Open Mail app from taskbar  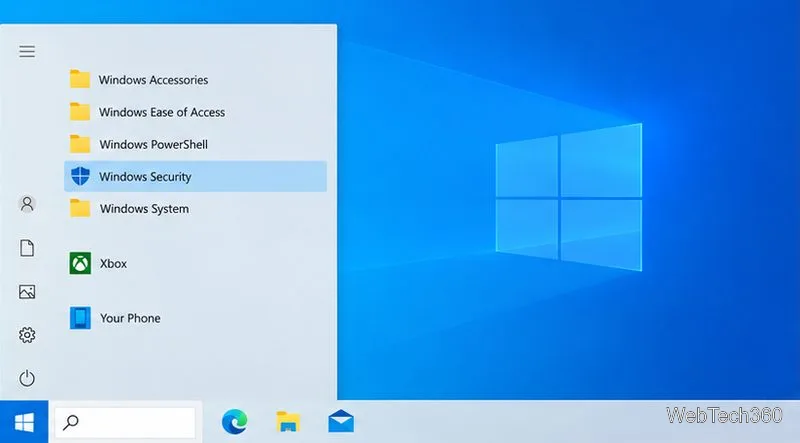click(x=341, y=422)
